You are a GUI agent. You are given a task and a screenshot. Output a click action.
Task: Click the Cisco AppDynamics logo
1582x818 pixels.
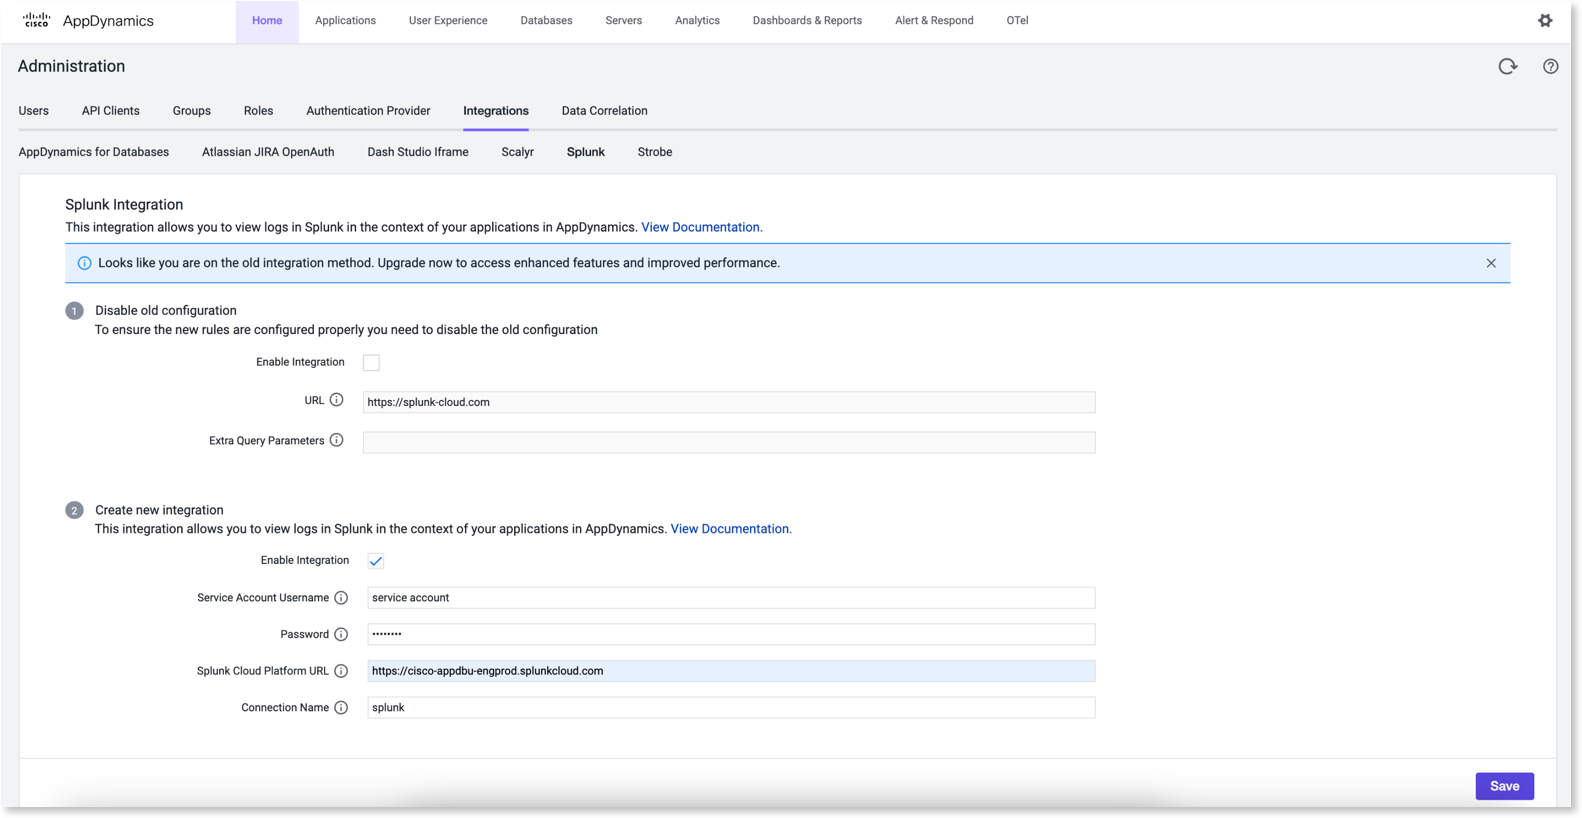pos(88,20)
